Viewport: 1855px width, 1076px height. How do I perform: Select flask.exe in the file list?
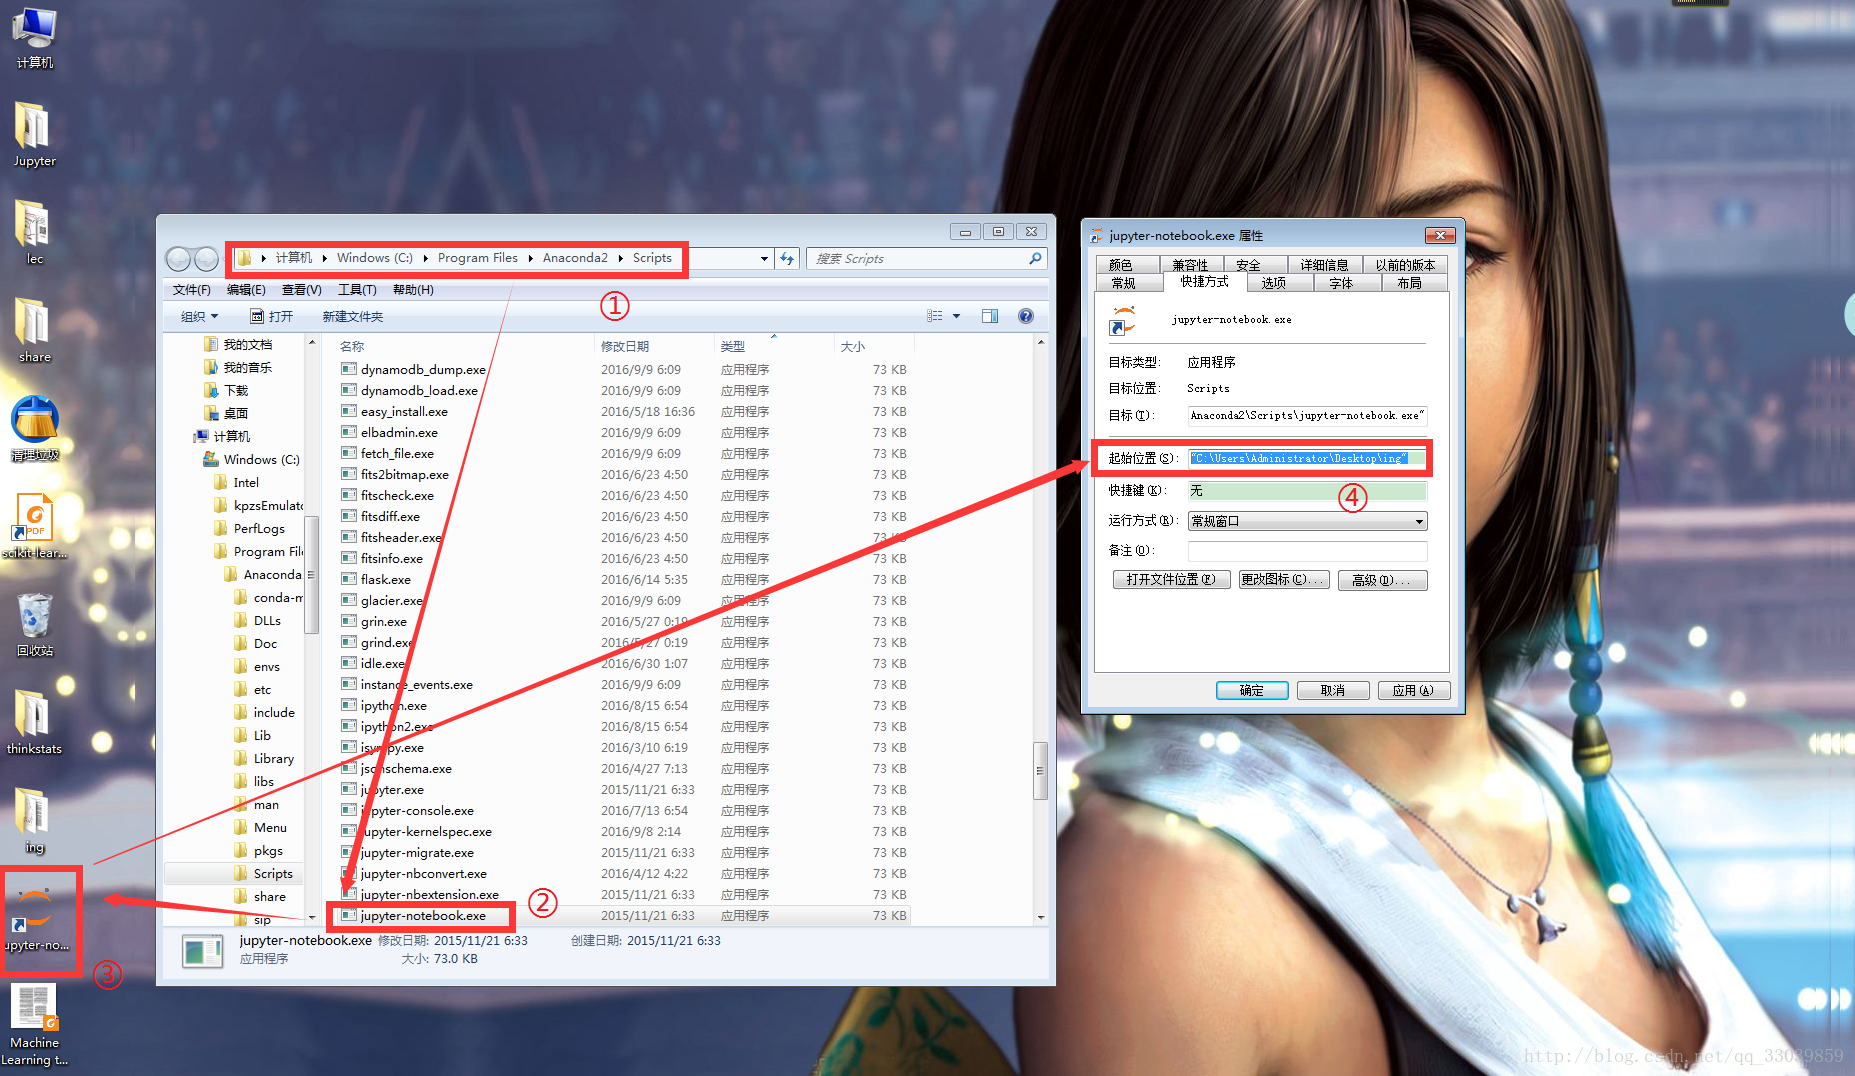tap(386, 579)
